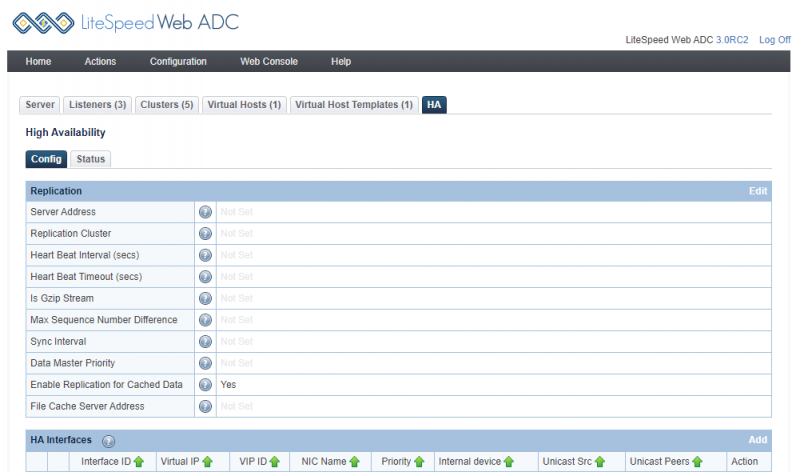Open the Web Console menu
Viewport: 800px width, 472px height.
[x=268, y=62]
